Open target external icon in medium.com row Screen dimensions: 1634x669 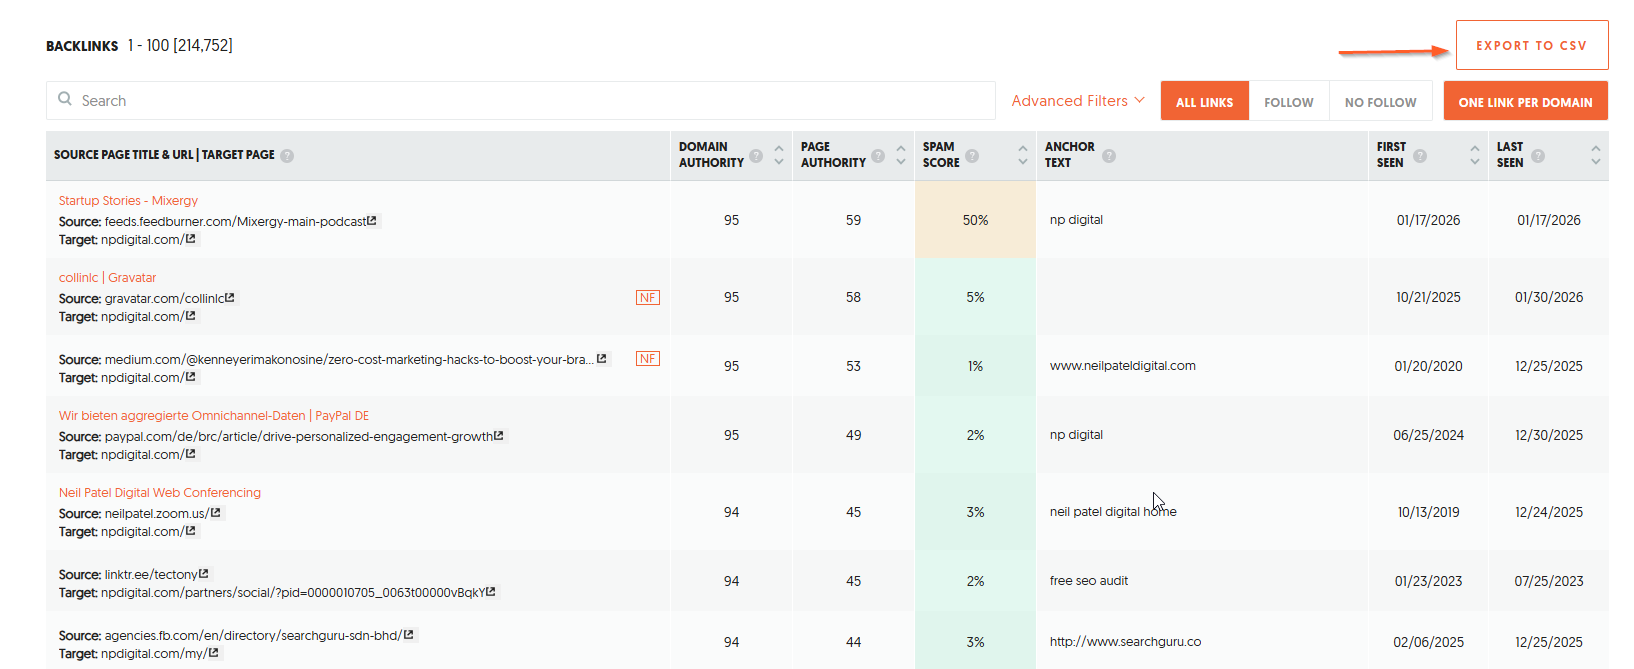191,377
